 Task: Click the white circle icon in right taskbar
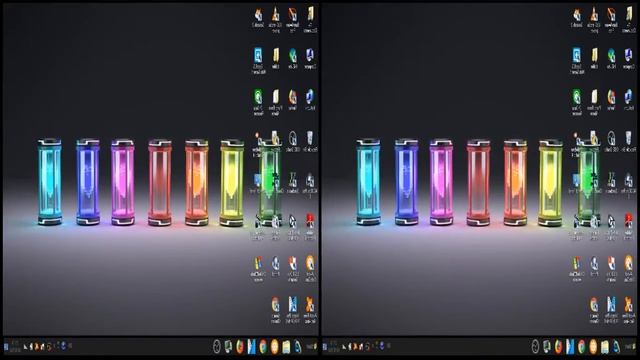(x=535, y=347)
